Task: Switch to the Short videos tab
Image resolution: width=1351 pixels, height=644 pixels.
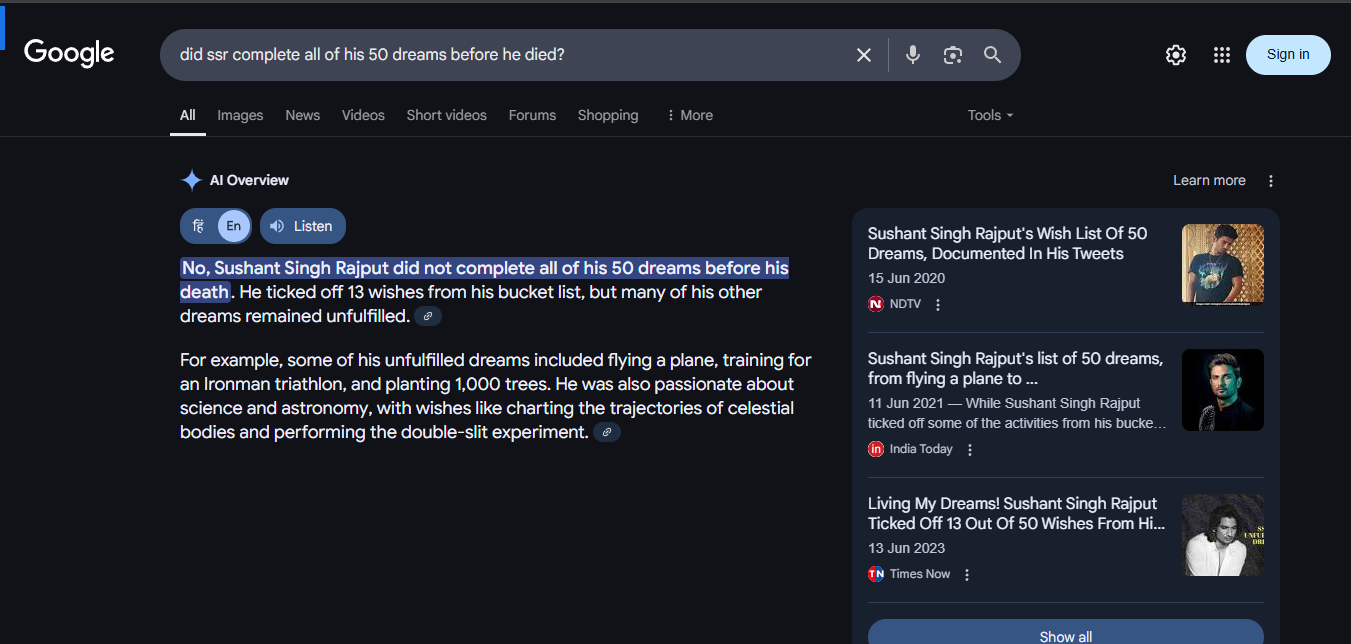Action: point(447,115)
